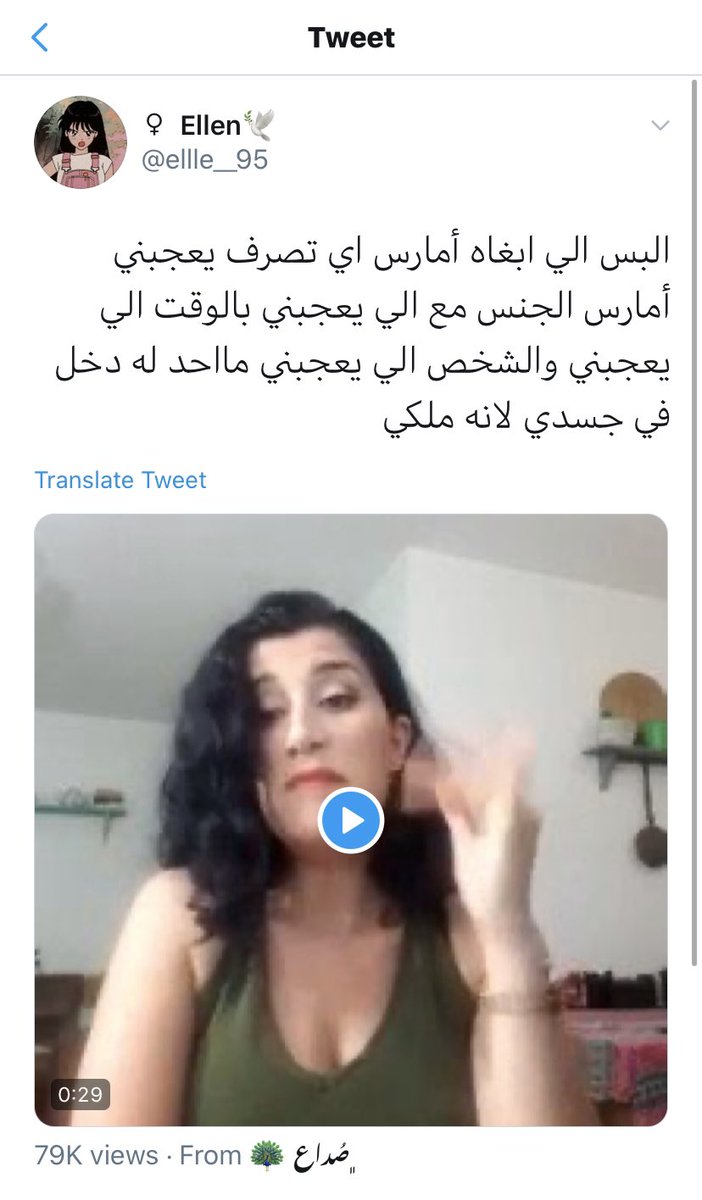Tap the Translate Tweet link
The height and width of the screenshot is (1200, 702).
120,480
